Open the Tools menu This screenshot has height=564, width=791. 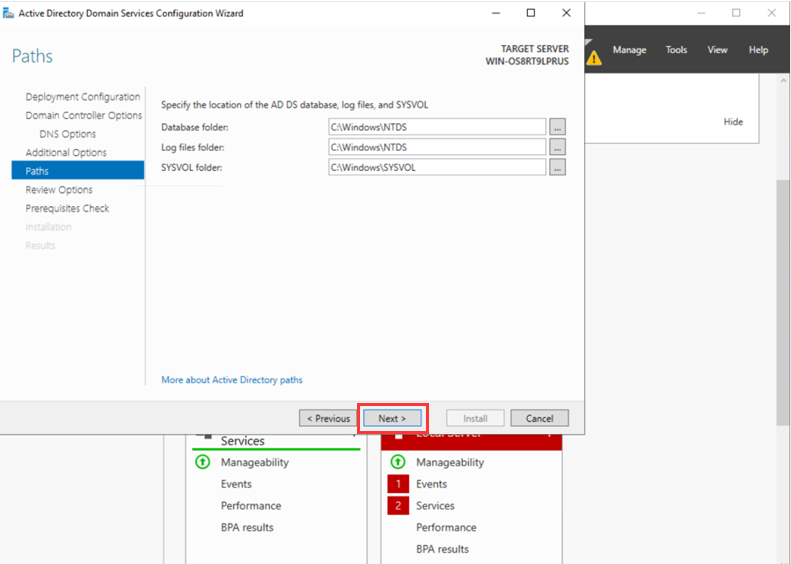677,50
